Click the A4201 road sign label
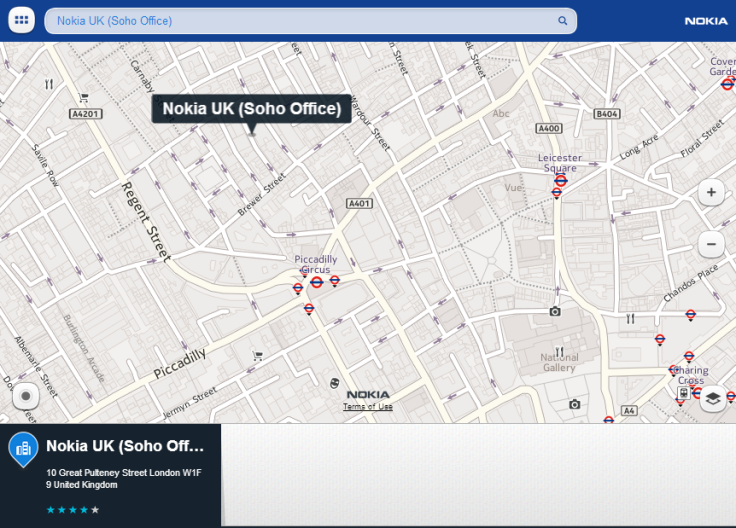The width and height of the screenshot is (736, 528). tap(85, 114)
